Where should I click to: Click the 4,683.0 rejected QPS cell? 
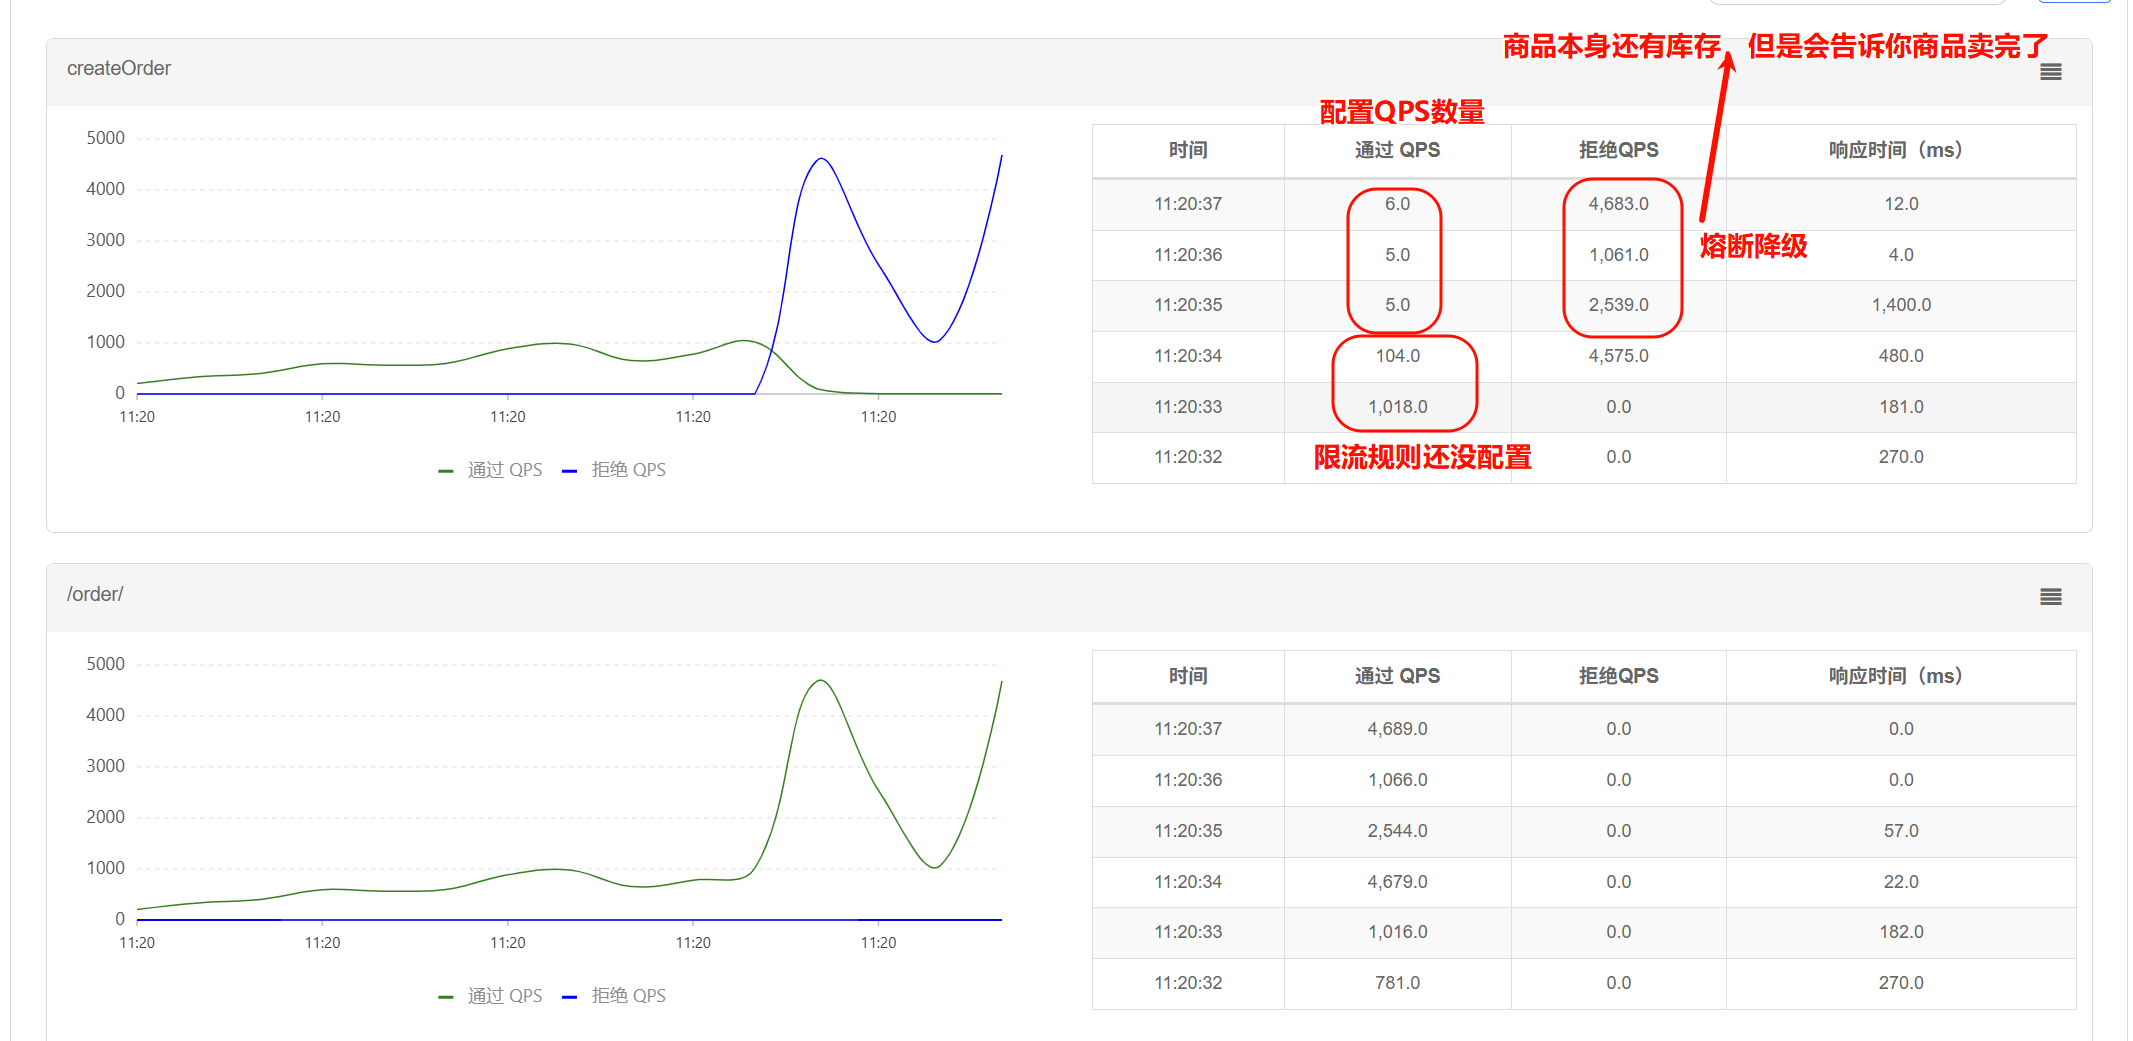[x=1618, y=204]
